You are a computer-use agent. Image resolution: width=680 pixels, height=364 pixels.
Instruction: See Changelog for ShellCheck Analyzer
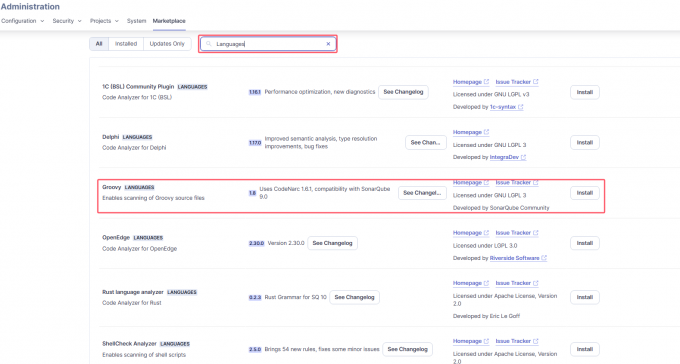[x=408, y=349]
